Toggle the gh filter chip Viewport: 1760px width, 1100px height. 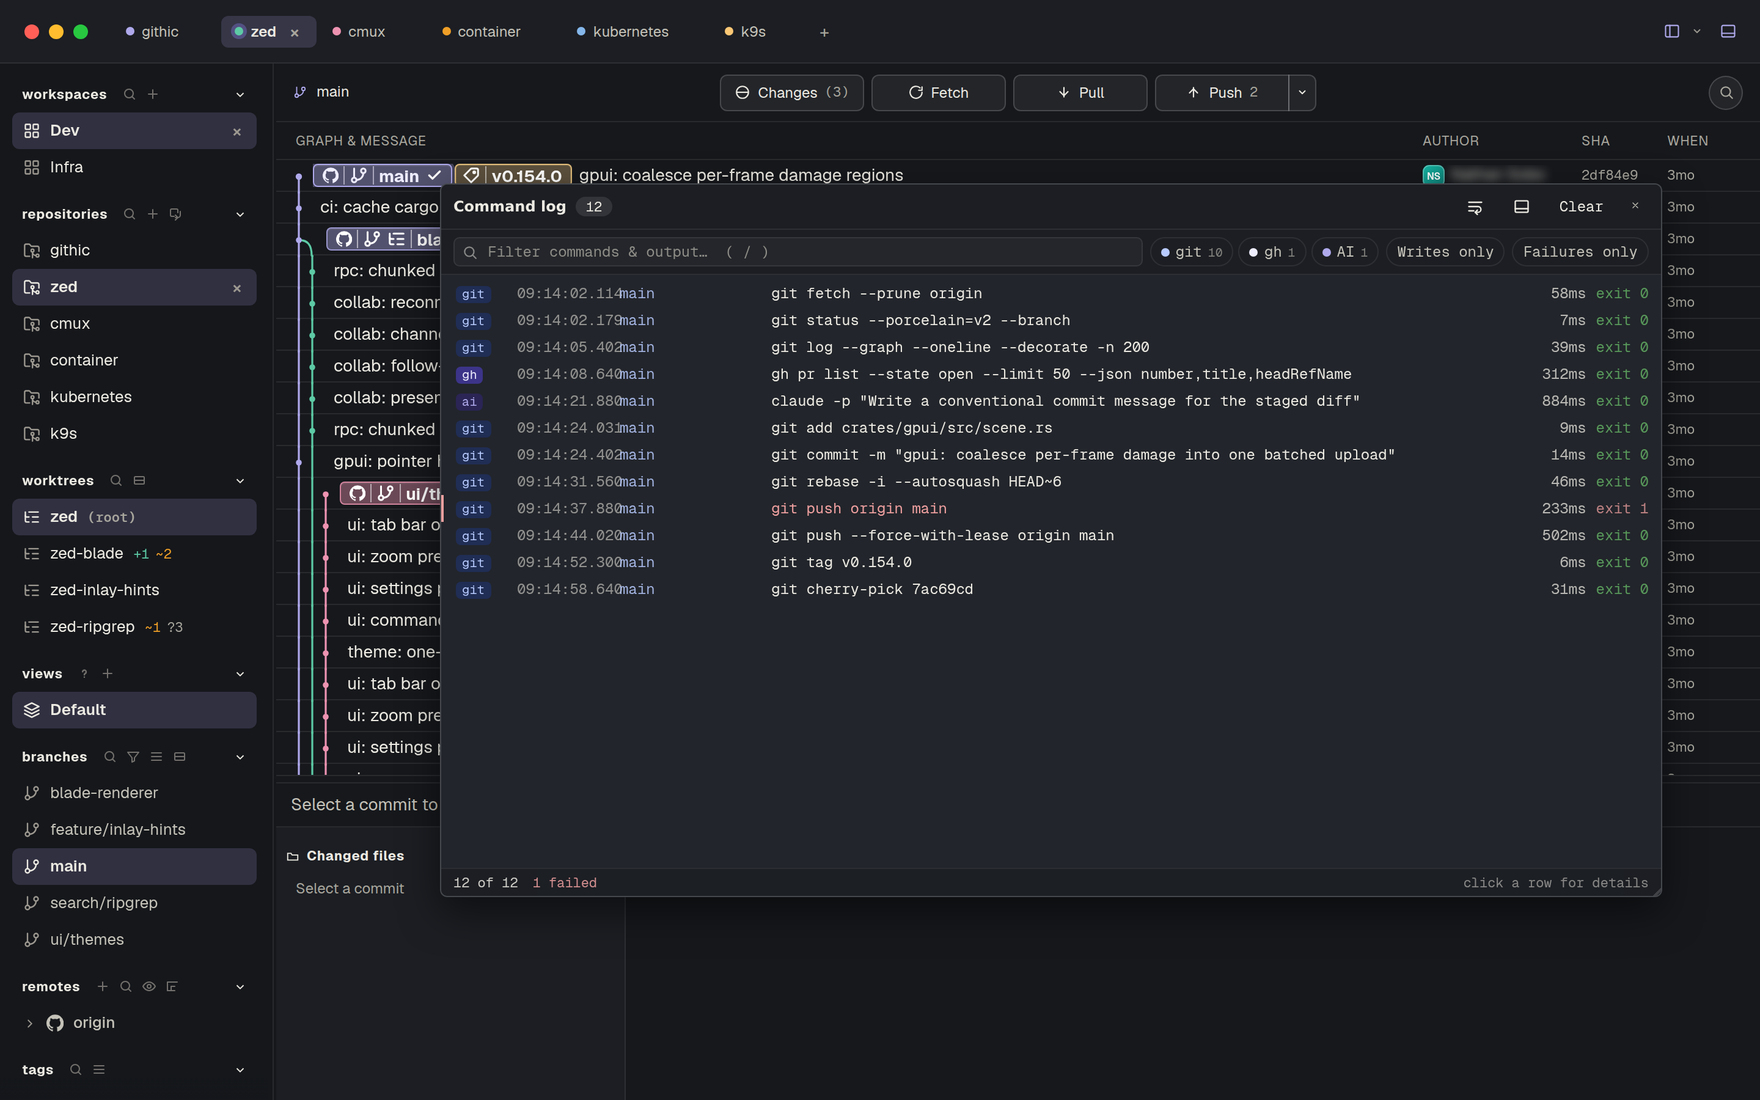(x=1272, y=252)
